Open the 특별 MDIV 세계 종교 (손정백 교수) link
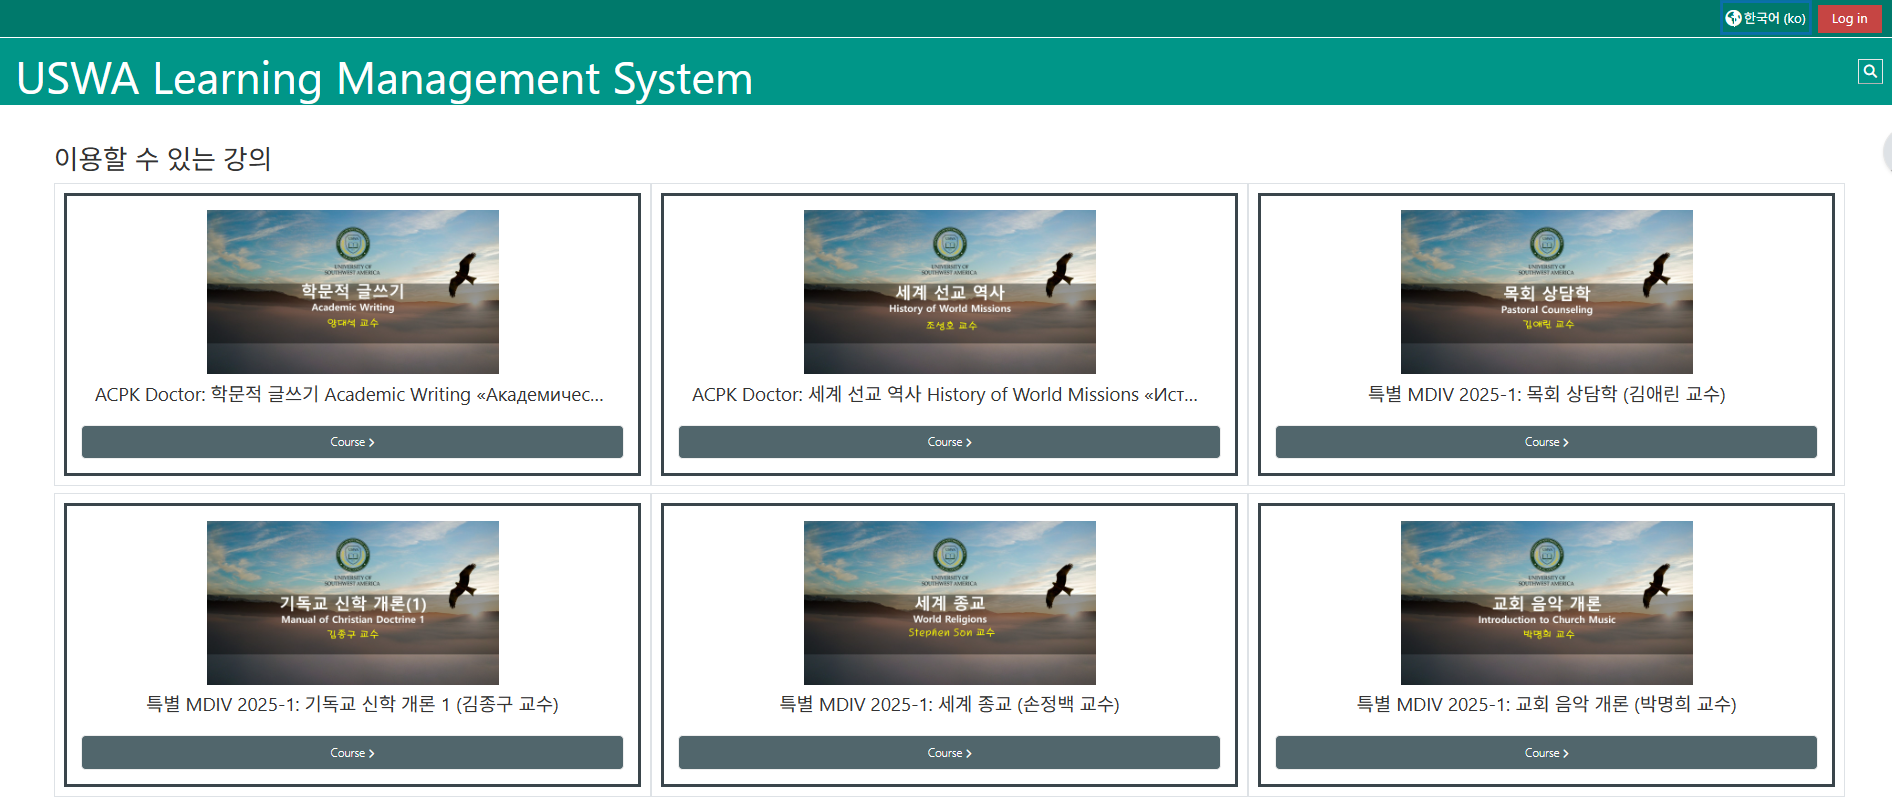The height and width of the screenshot is (801, 1892). point(949,705)
